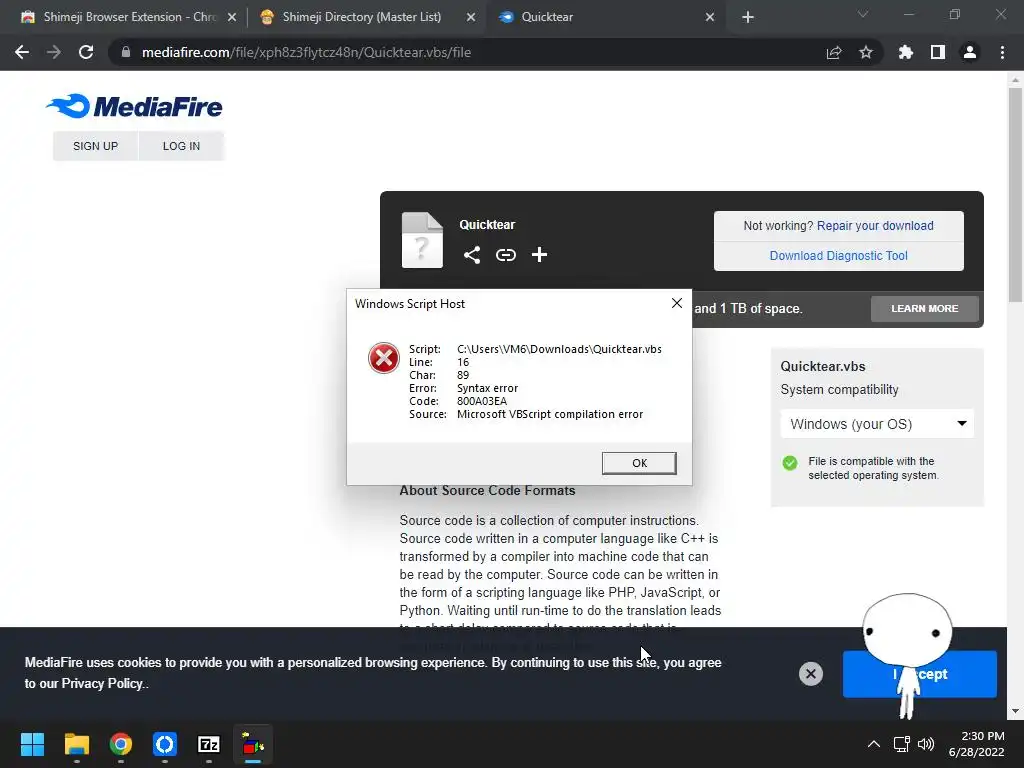Screen dimensions: 1024x768
Task: Click the tab search chevron in title bar
Action: click(x=863, y=14)
